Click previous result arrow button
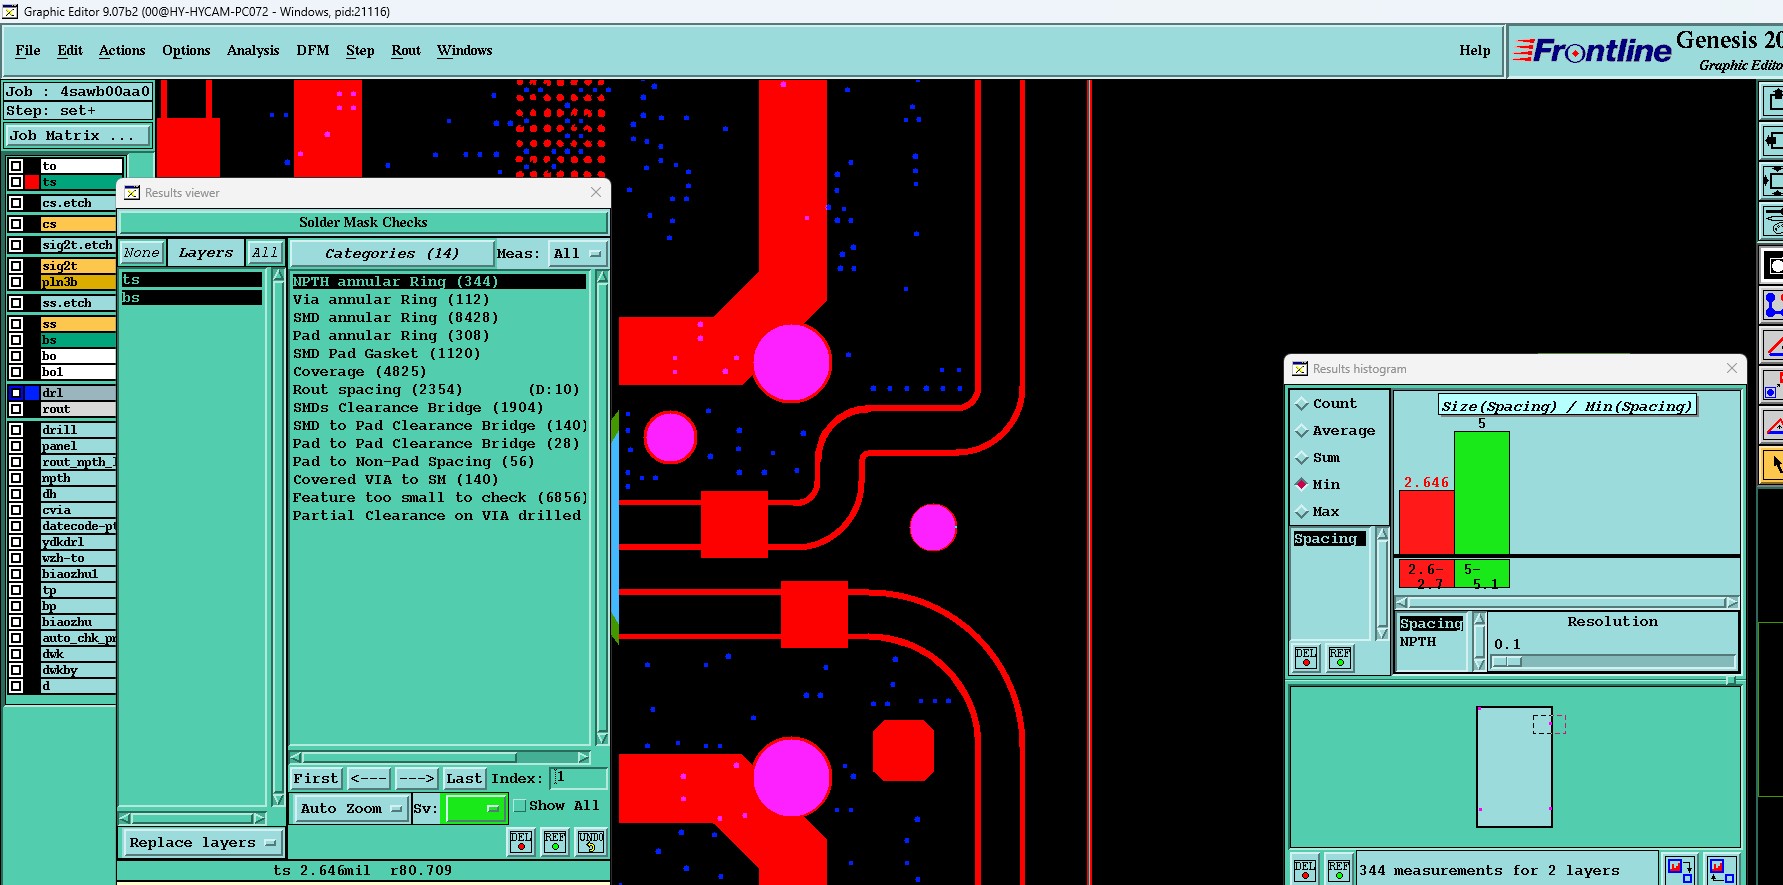This screenshot has width=1783, height=885. [x=368, y=779]
